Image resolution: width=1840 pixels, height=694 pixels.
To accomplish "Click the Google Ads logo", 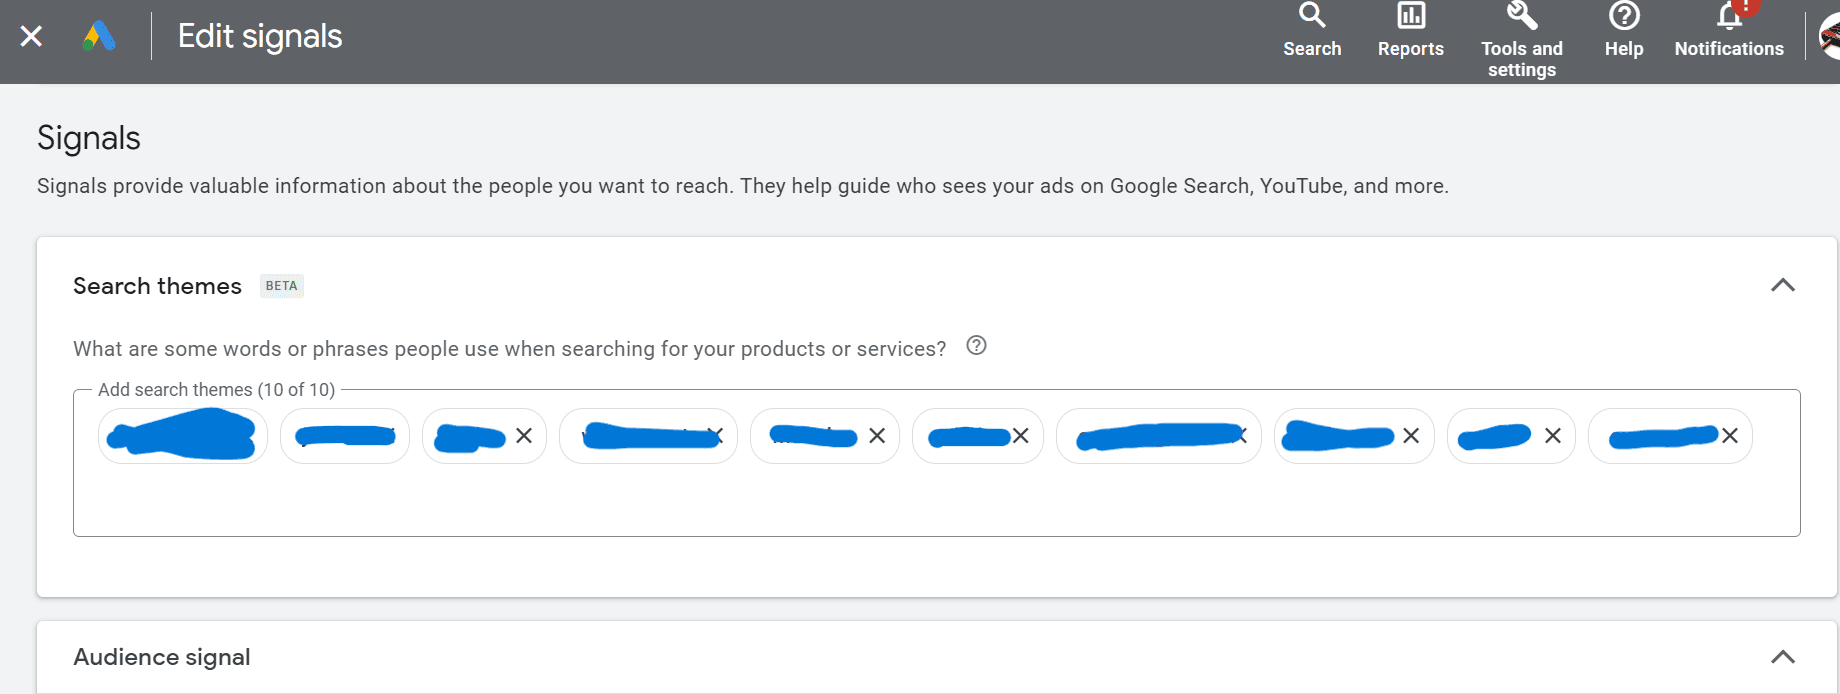I will 99,36.
